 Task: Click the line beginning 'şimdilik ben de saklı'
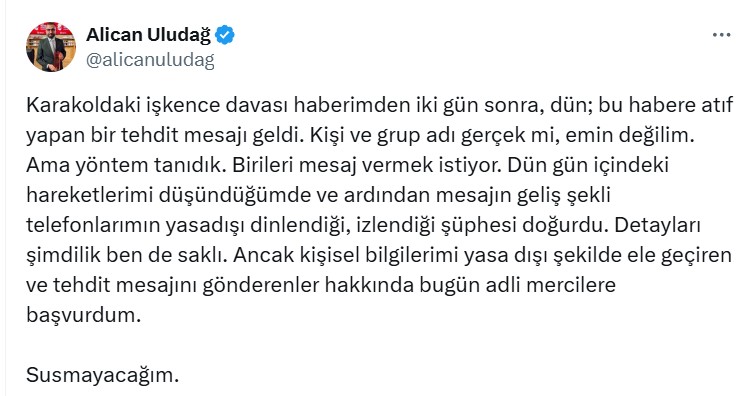click(x=379, y=256)
